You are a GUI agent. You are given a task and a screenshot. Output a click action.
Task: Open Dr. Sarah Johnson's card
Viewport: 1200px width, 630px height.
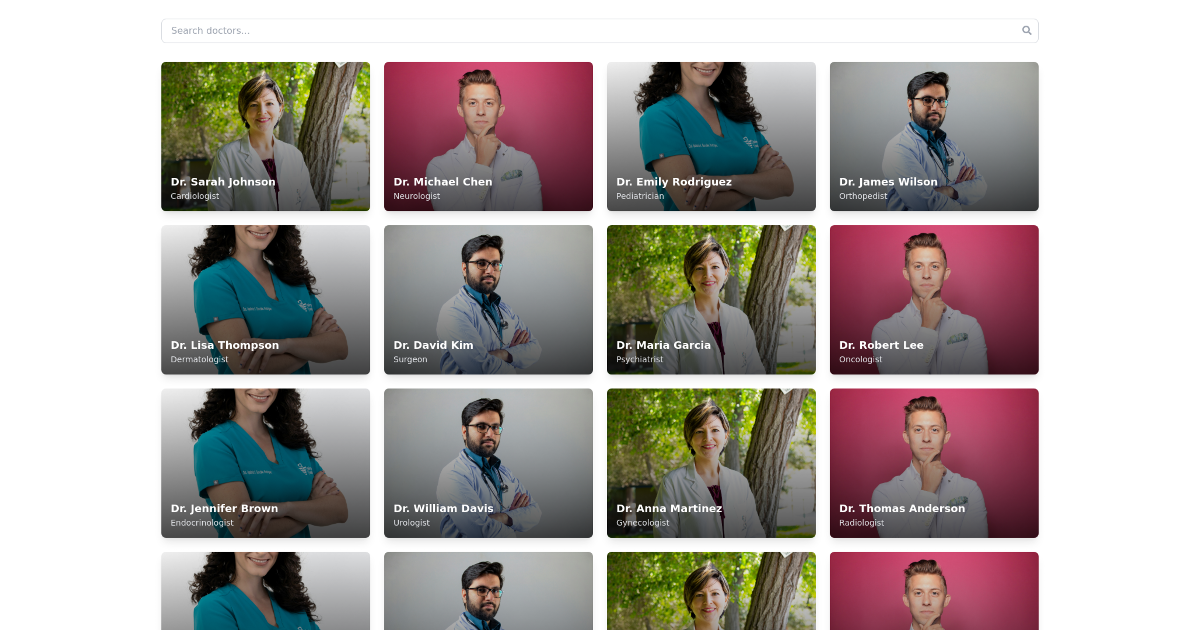point(265,136)
